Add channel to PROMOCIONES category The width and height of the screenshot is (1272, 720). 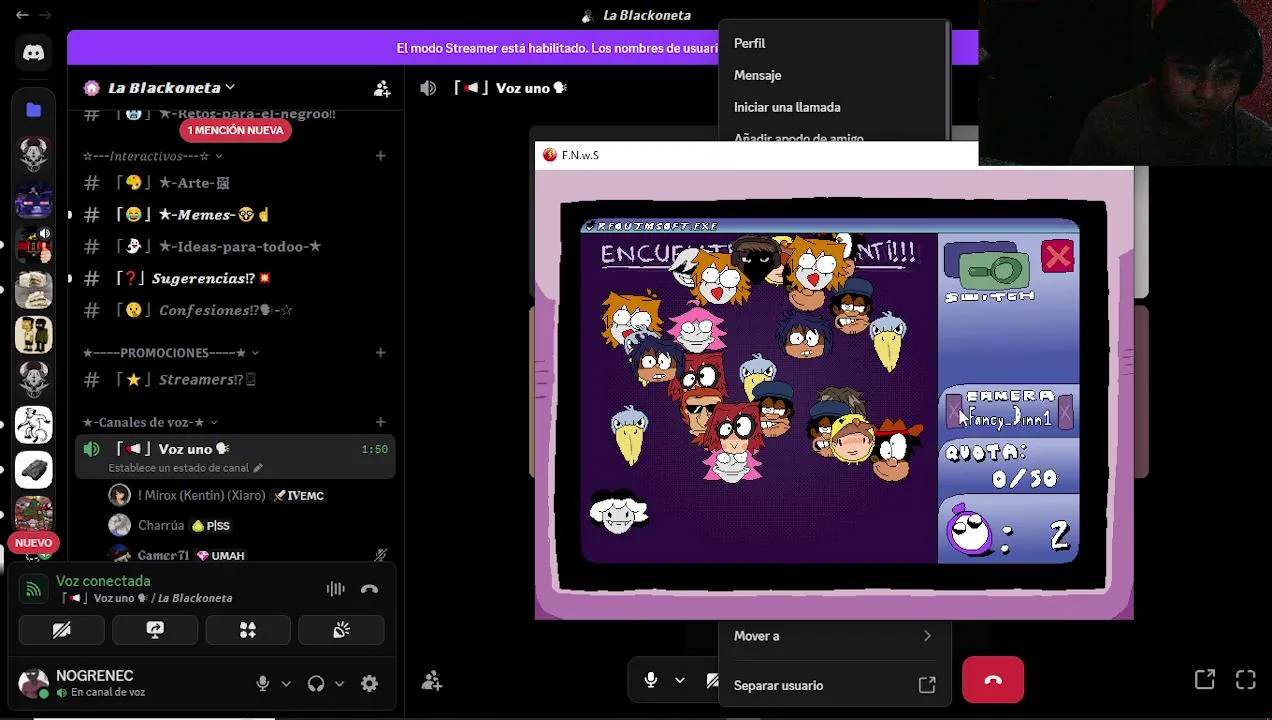click(x=381, y=353)
